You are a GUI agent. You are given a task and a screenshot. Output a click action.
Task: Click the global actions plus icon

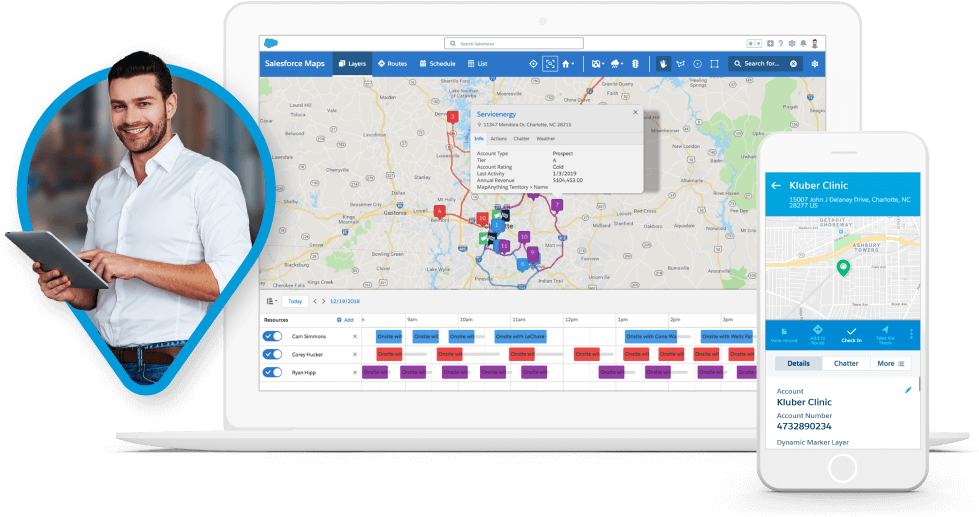click(x=770, y=44)
